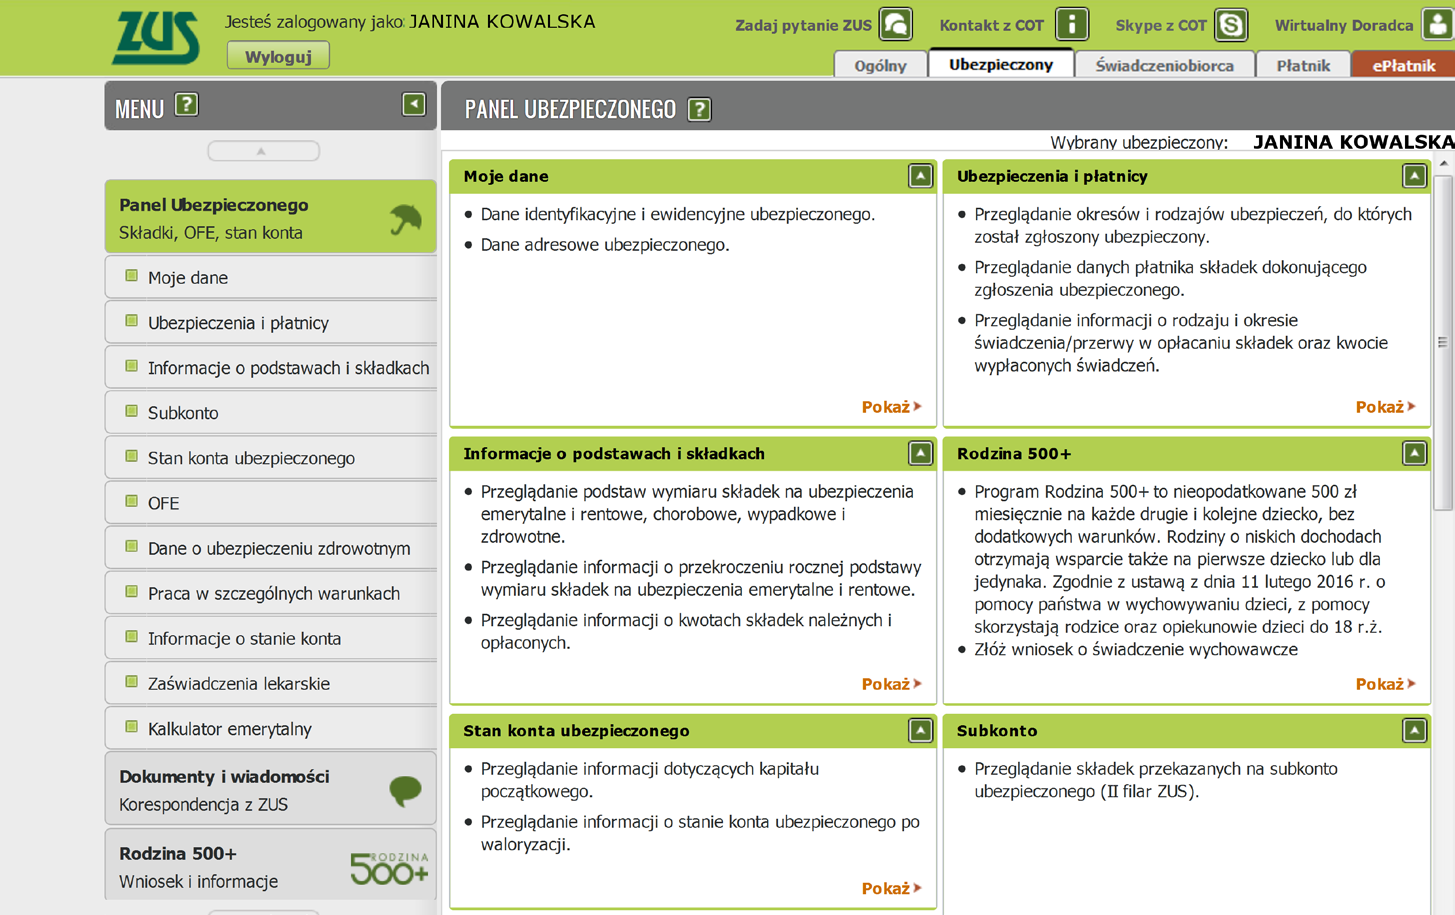Select Kalkulator emerytalny in the menu
The image size is (1455, 915).
coord(270,728)
